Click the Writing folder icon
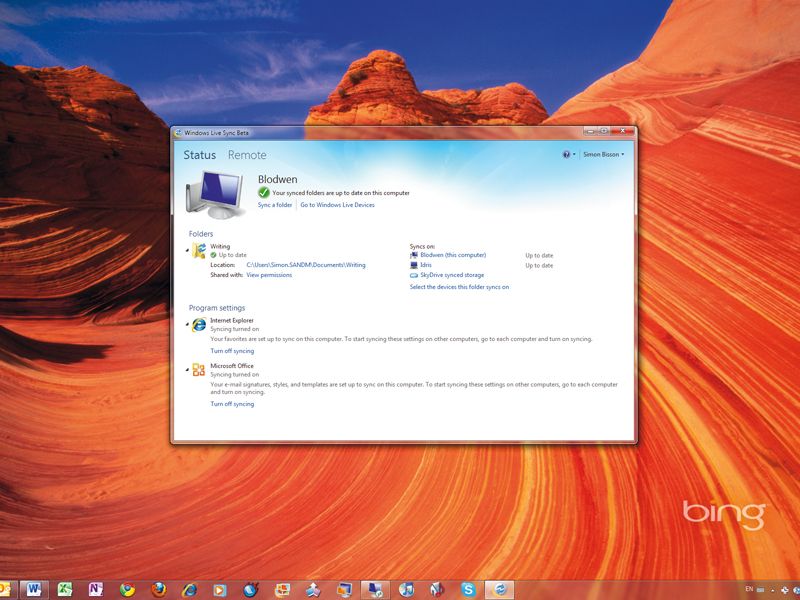800x600 pixels. [199, 250]
